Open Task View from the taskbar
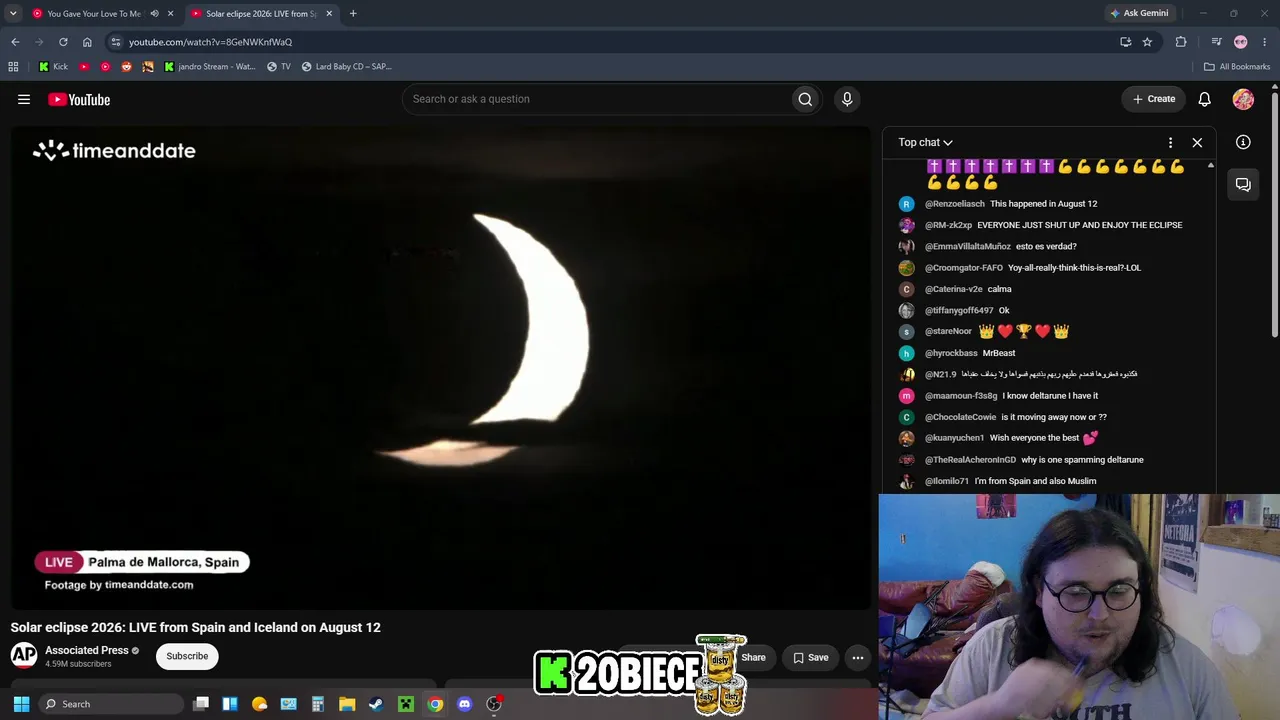This screenshot has height=720, width=1280. (201, 704)
